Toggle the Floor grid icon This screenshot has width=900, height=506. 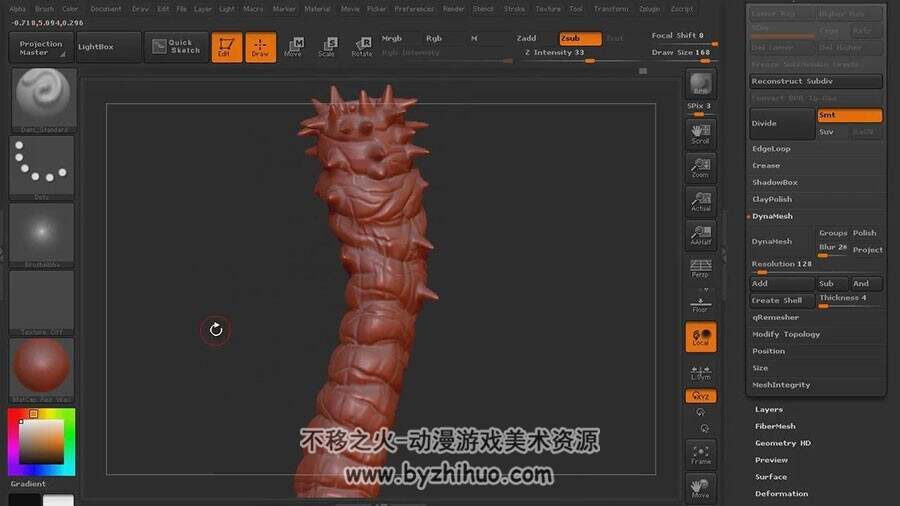click(x=700, y=304)
